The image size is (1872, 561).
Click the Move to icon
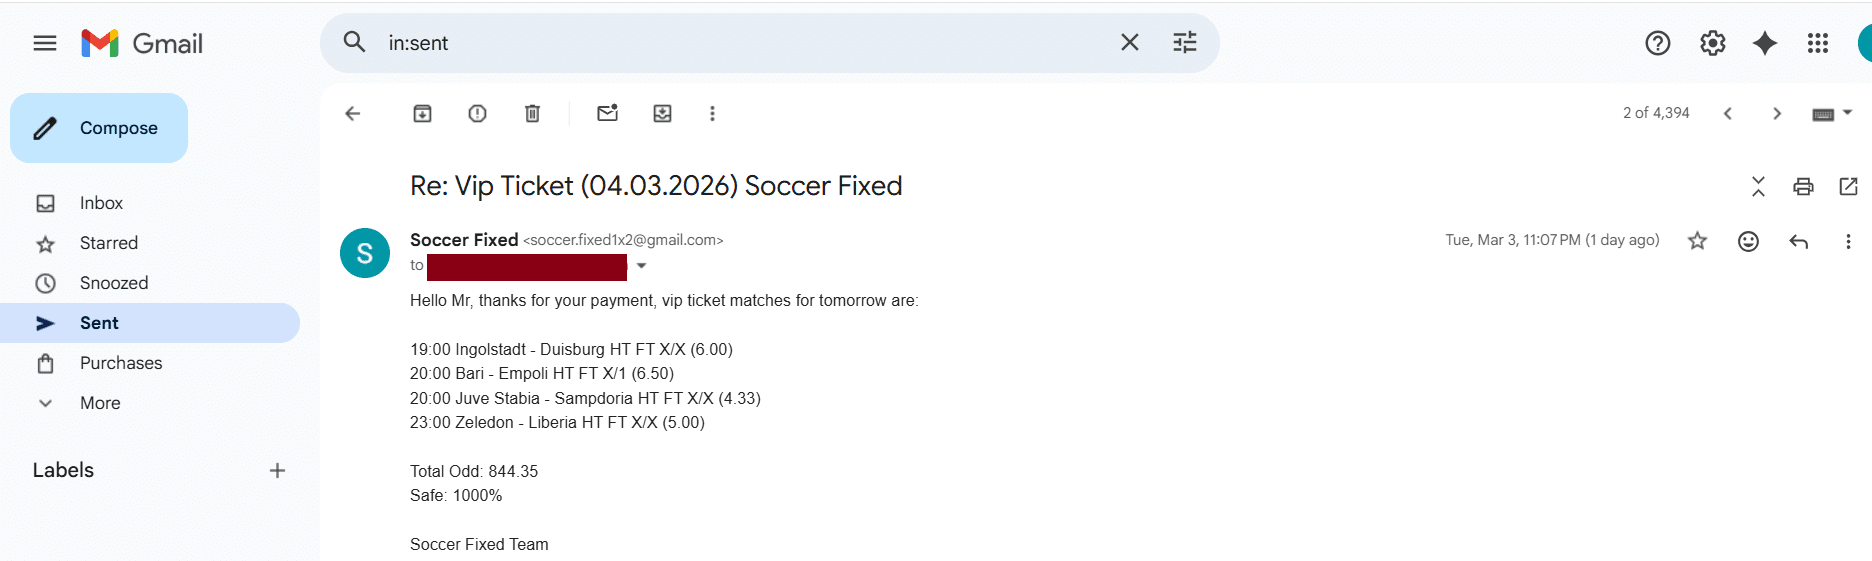[662, 114]
